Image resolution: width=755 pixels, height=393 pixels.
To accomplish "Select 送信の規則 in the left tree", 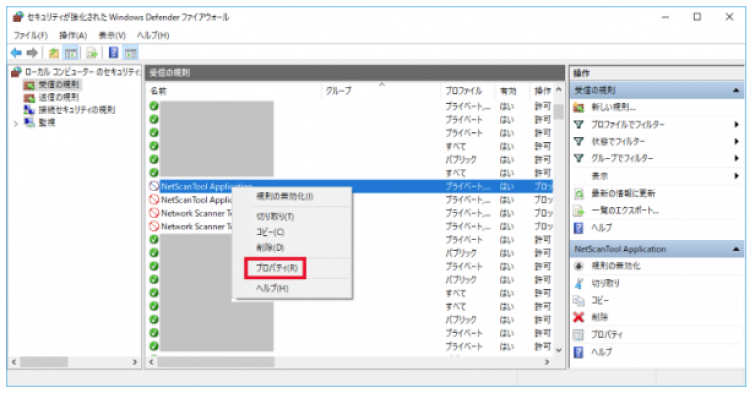I will pos(59,97).
